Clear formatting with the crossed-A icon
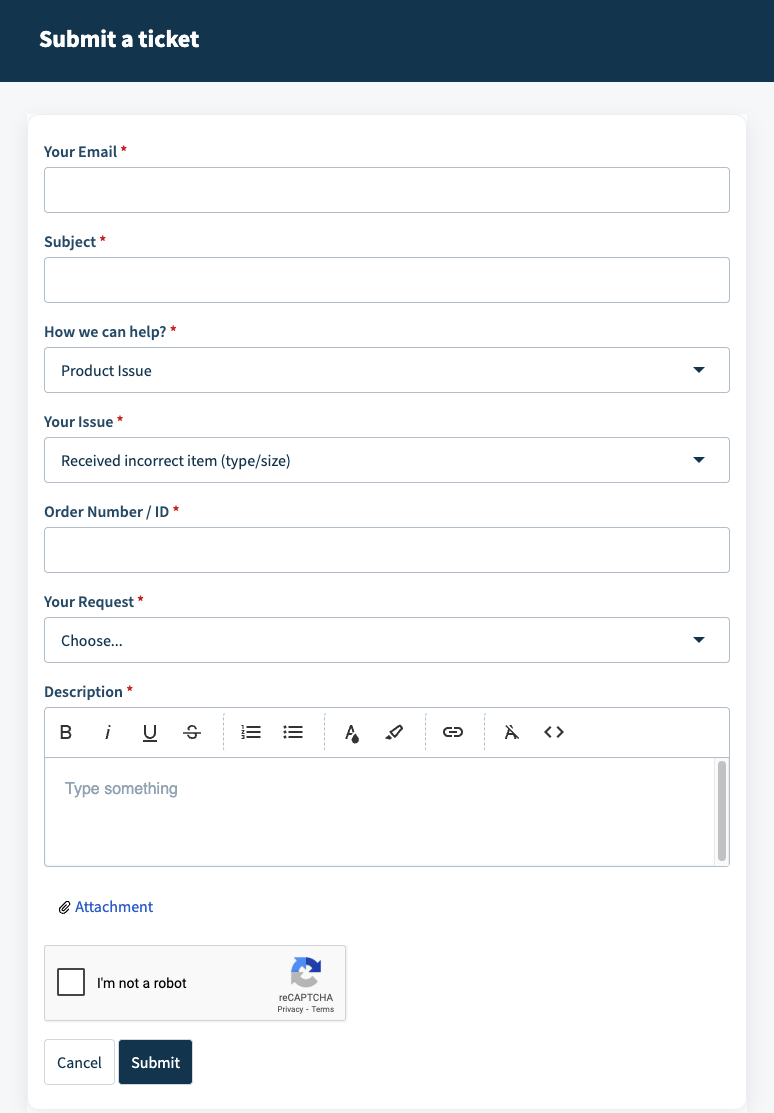This screenshot has height=1113, width=774. 511,732
